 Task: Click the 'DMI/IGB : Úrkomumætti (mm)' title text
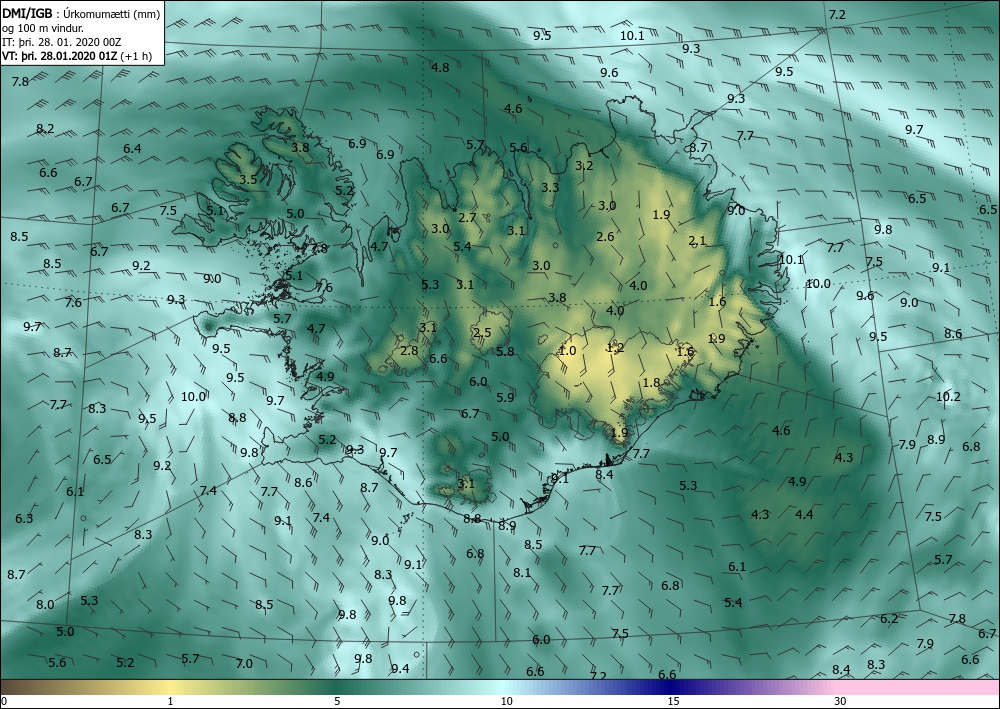click(x=80, y=14)
